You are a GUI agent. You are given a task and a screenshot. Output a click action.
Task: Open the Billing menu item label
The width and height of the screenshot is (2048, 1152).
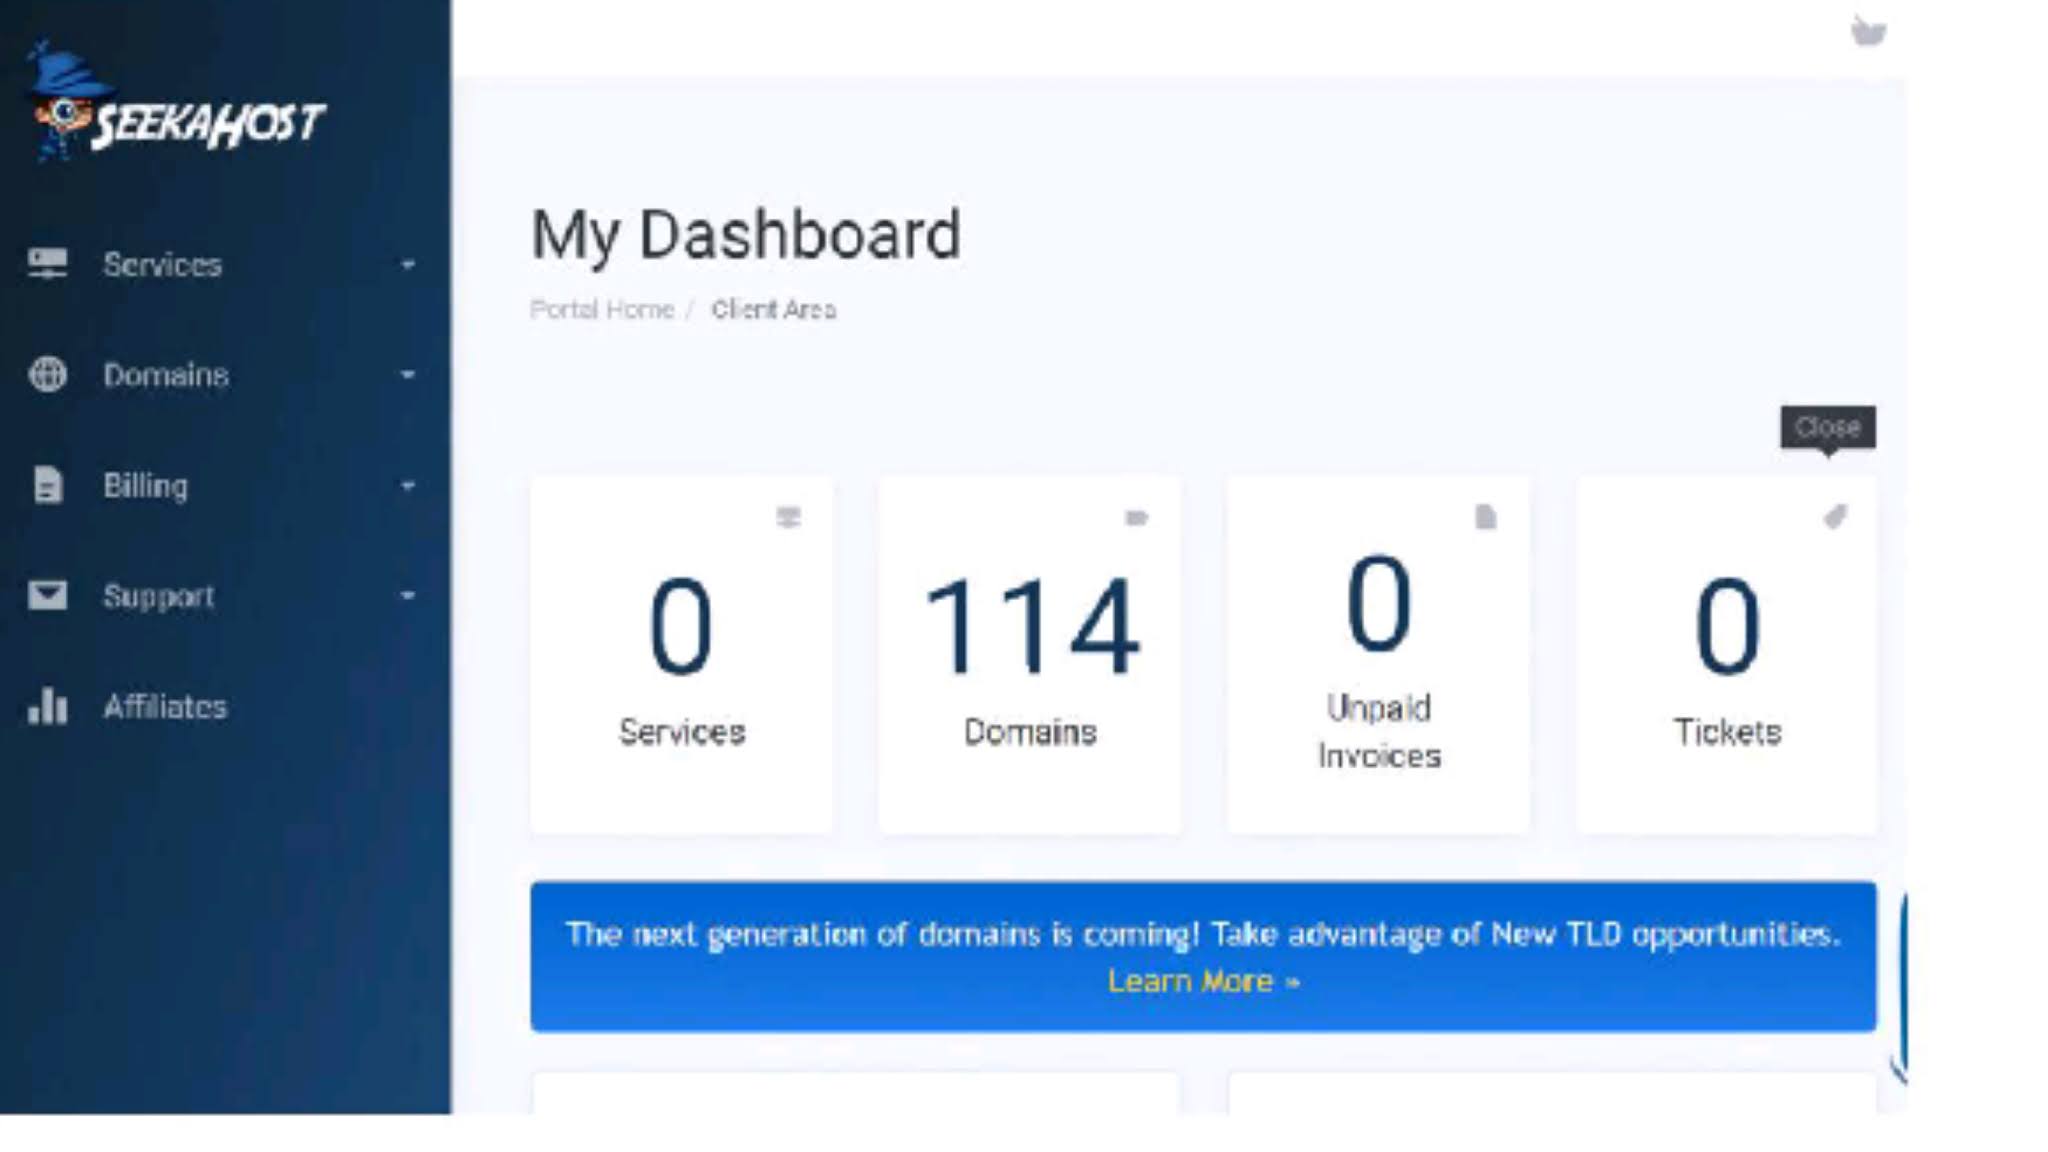pyautogui.click(x=145, y=486)
